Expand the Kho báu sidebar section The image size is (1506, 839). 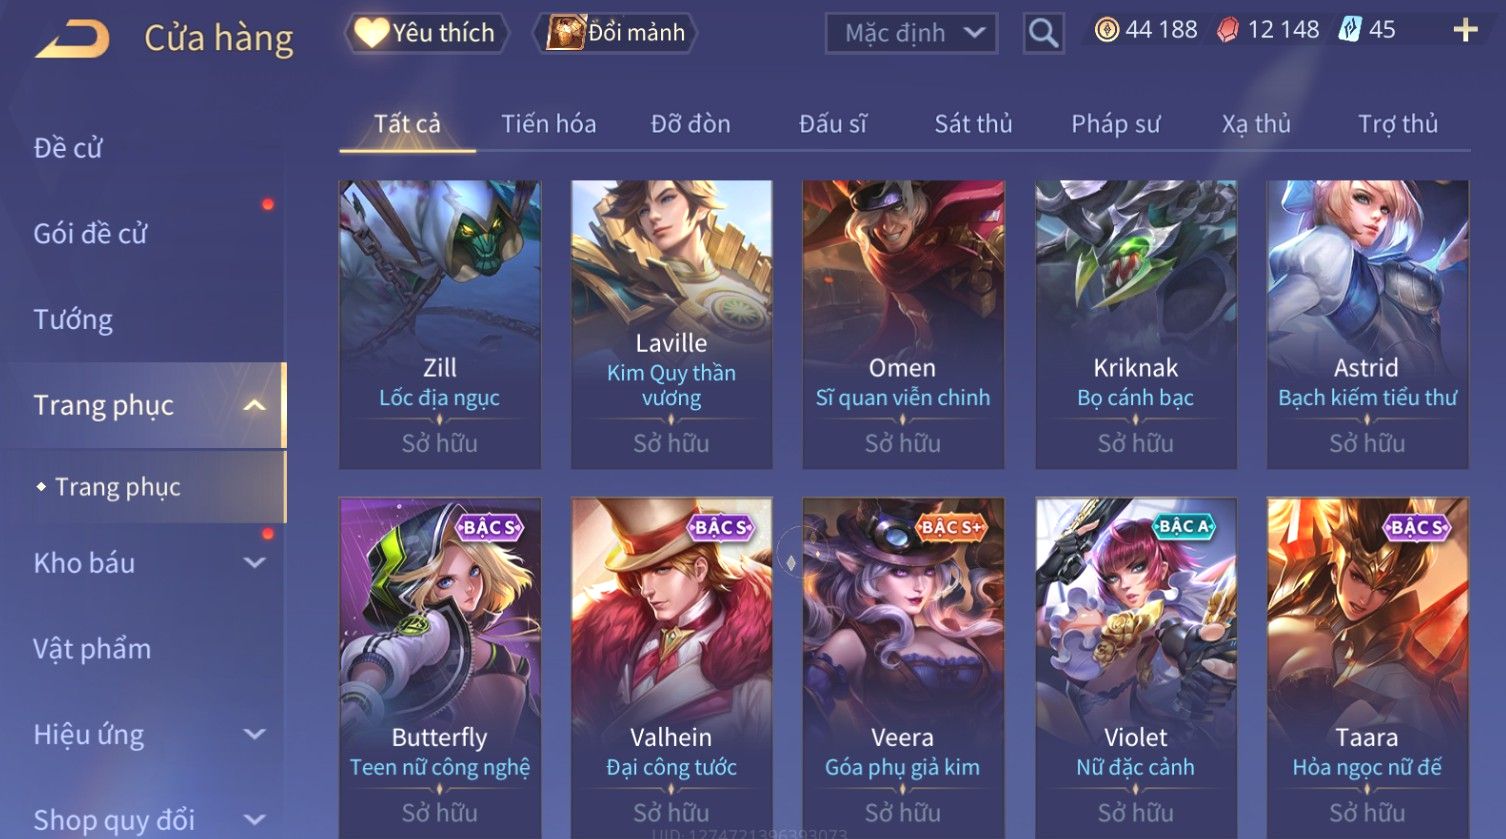[x=255, y=563]
